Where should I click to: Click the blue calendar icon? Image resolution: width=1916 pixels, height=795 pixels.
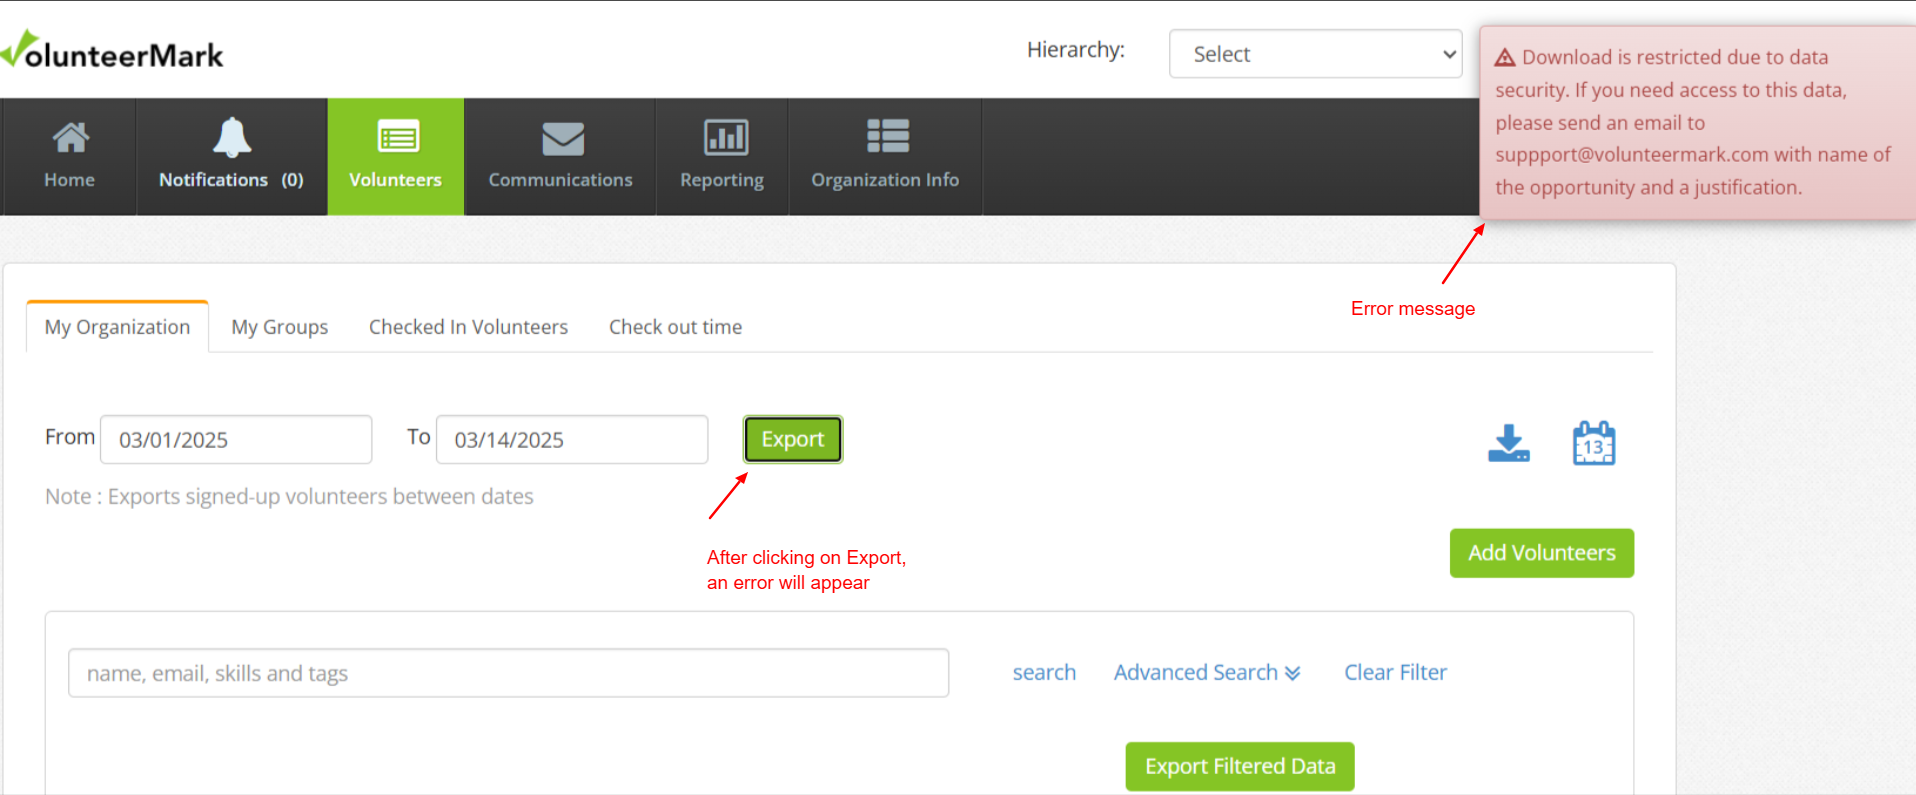tap(1593, 443)
